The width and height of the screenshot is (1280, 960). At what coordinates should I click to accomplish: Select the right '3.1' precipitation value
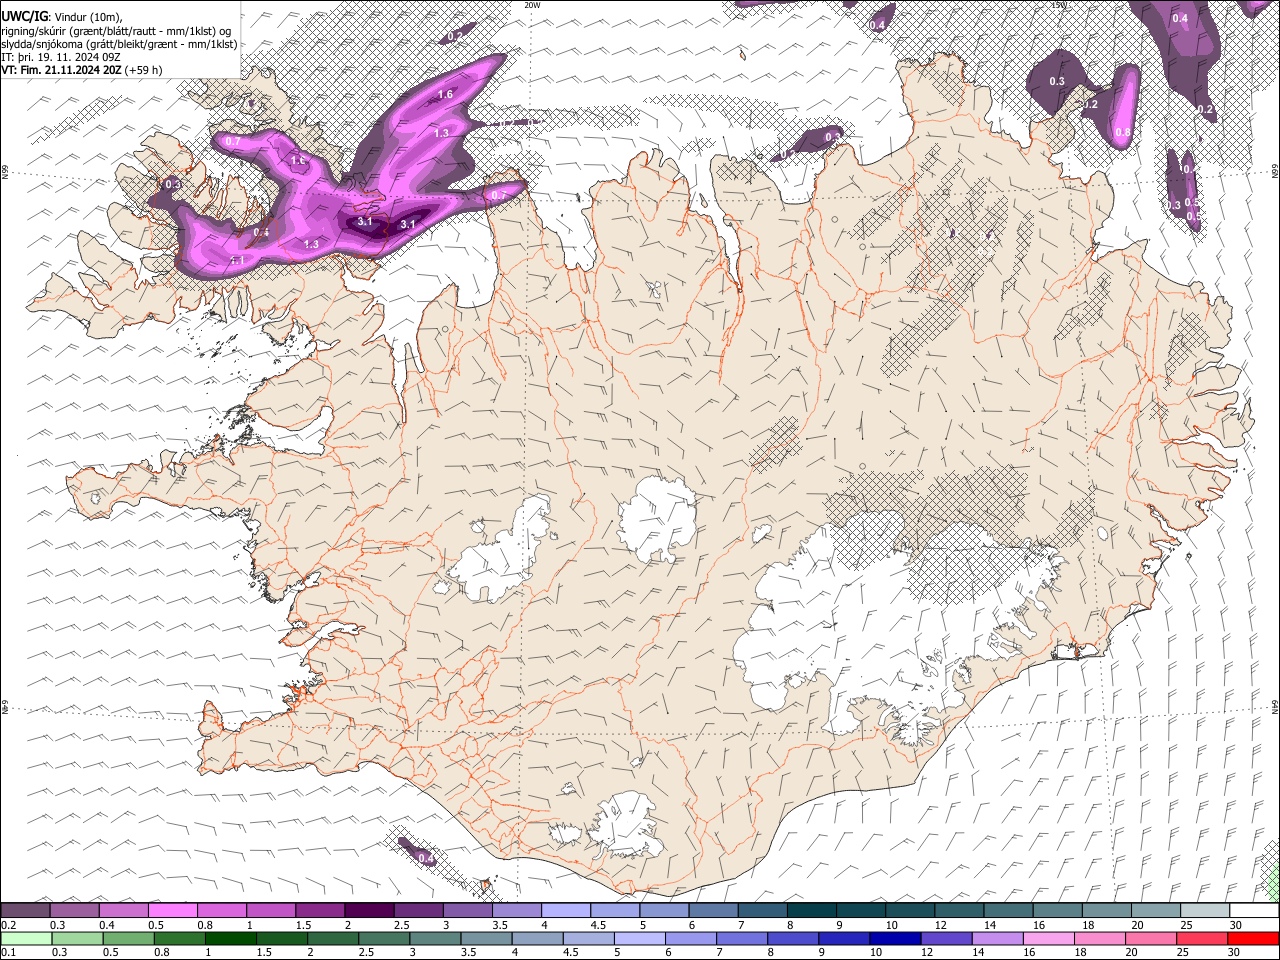point(408,225)
